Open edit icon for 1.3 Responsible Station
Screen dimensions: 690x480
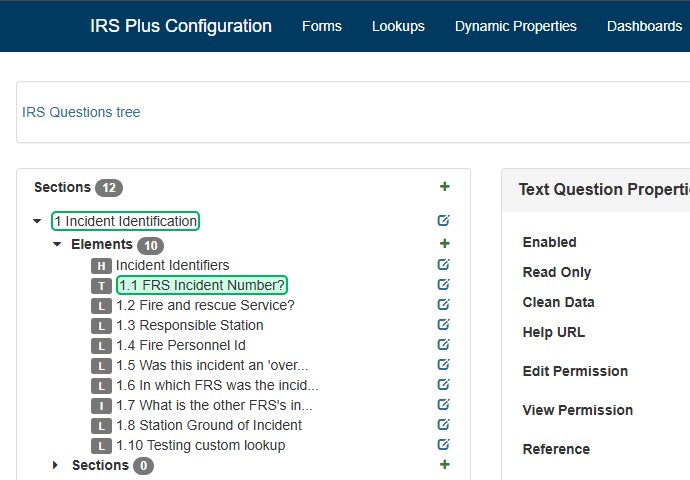click(444, 325)
